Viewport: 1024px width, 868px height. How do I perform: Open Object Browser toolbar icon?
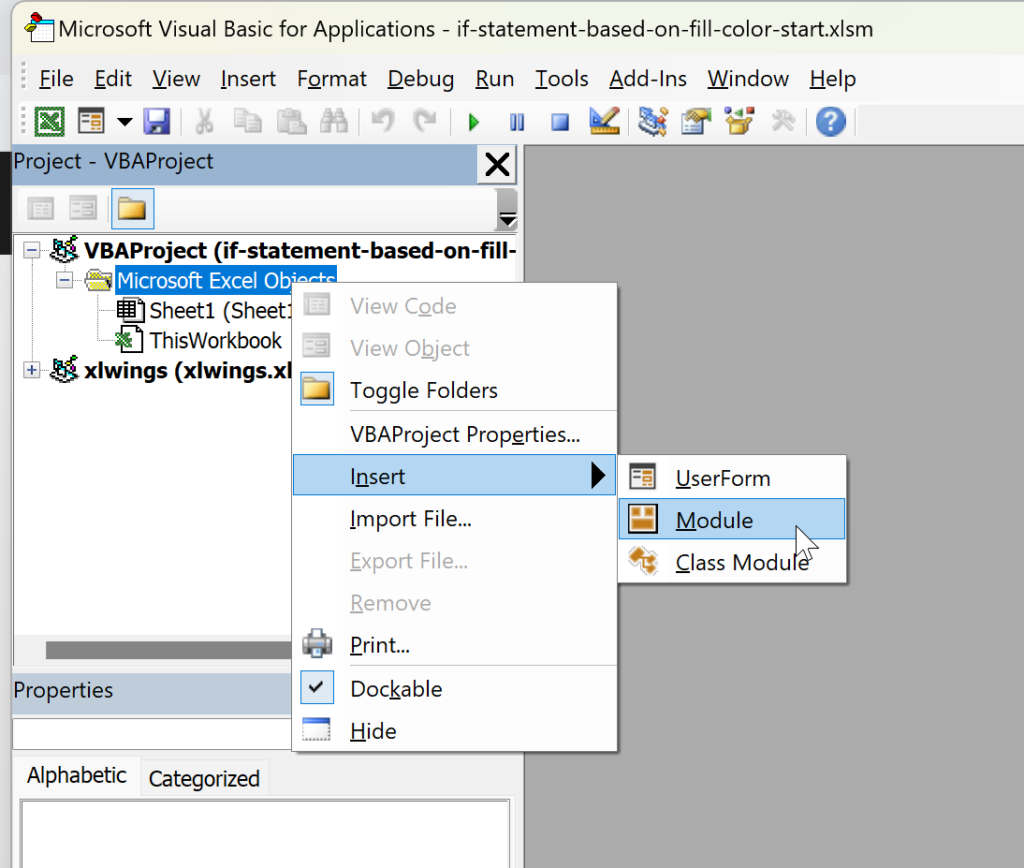(740, 121)
